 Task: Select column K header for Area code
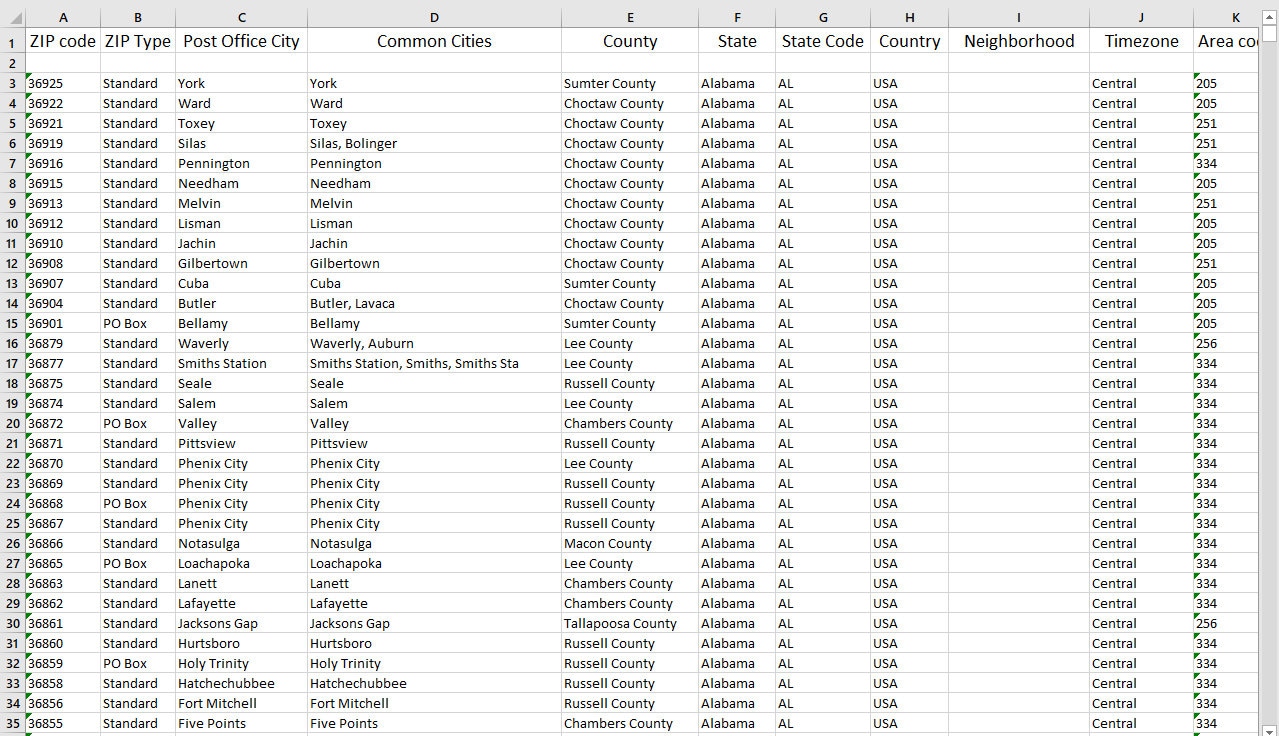[x=1235, y=17]
